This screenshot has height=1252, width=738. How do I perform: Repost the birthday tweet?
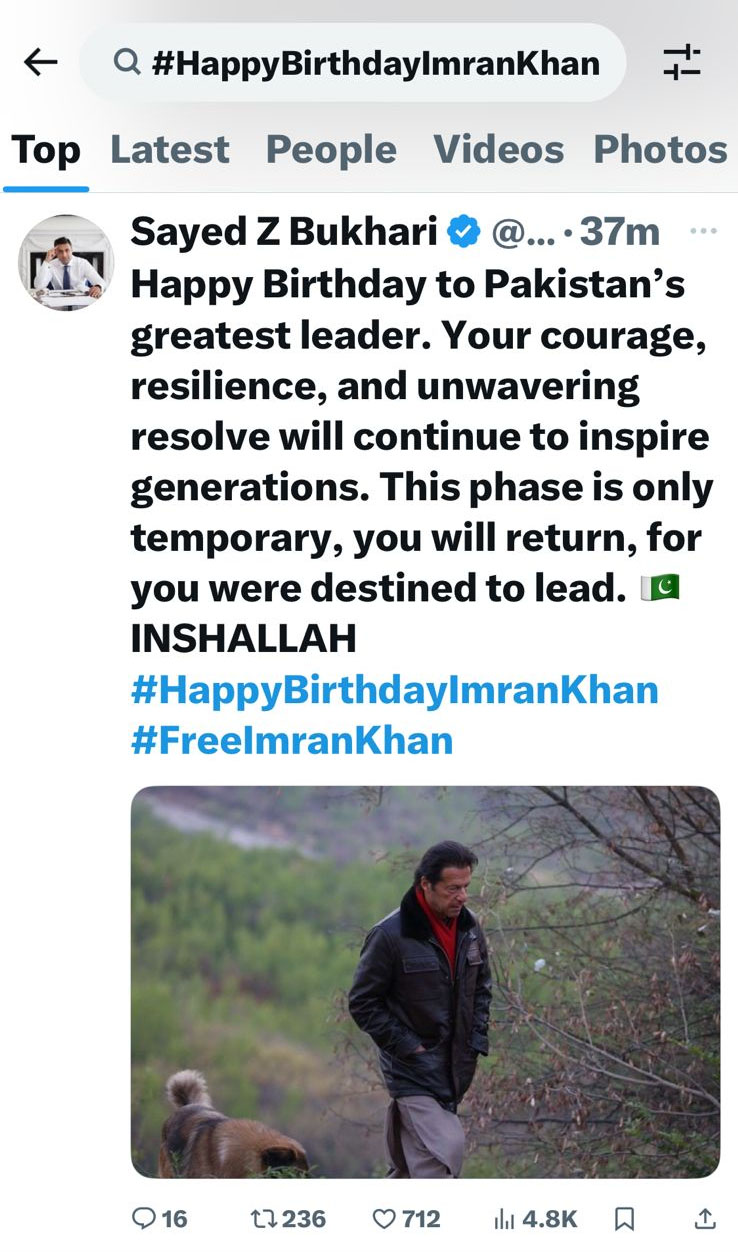(x=262, y=1218)
